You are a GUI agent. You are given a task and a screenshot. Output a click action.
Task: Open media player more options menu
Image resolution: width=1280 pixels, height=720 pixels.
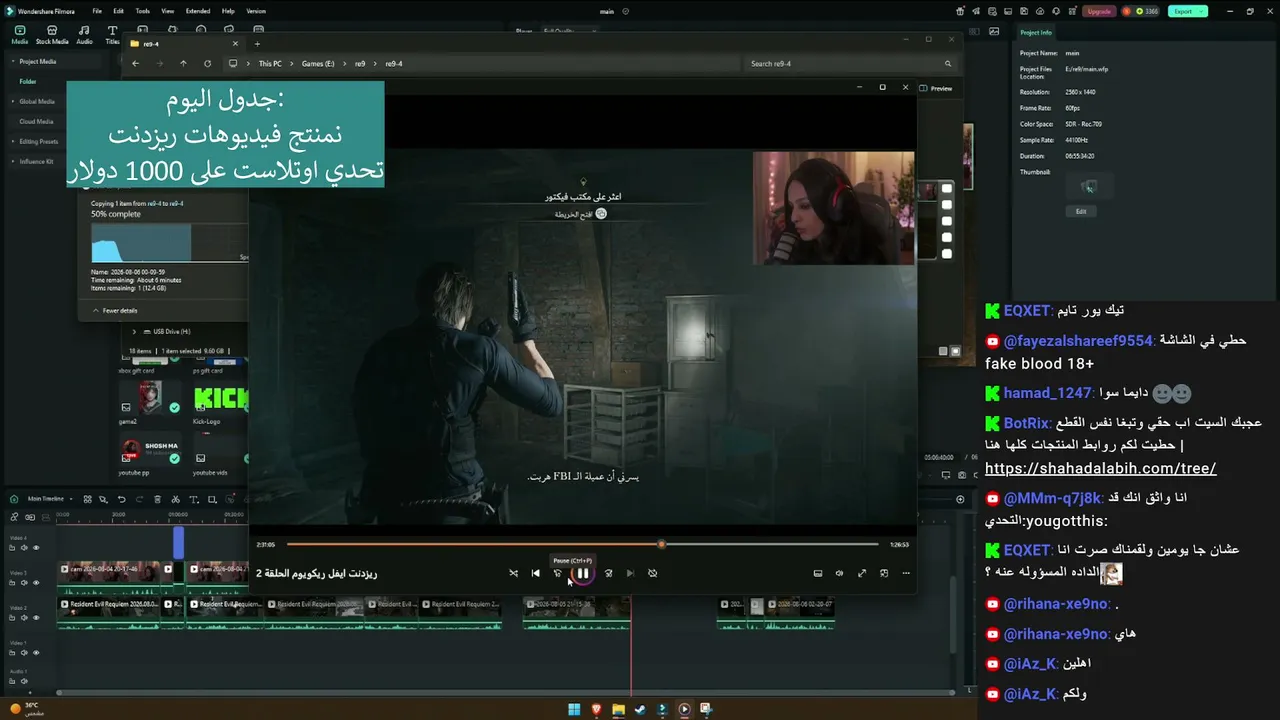[906, 573]
